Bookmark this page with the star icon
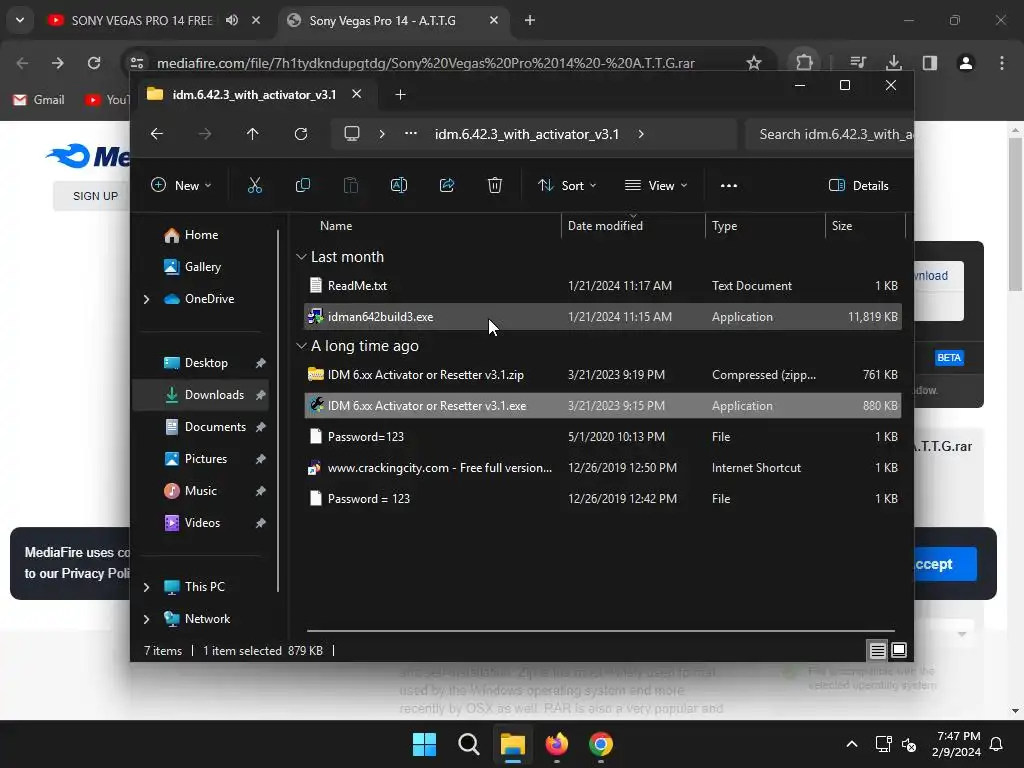 (x=754, y=63)
